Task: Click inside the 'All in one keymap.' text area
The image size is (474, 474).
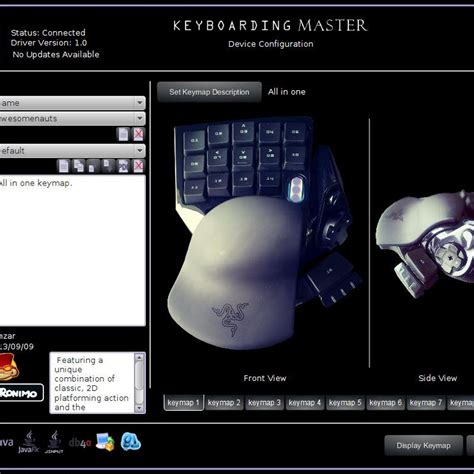Action: tap(72, 250)
